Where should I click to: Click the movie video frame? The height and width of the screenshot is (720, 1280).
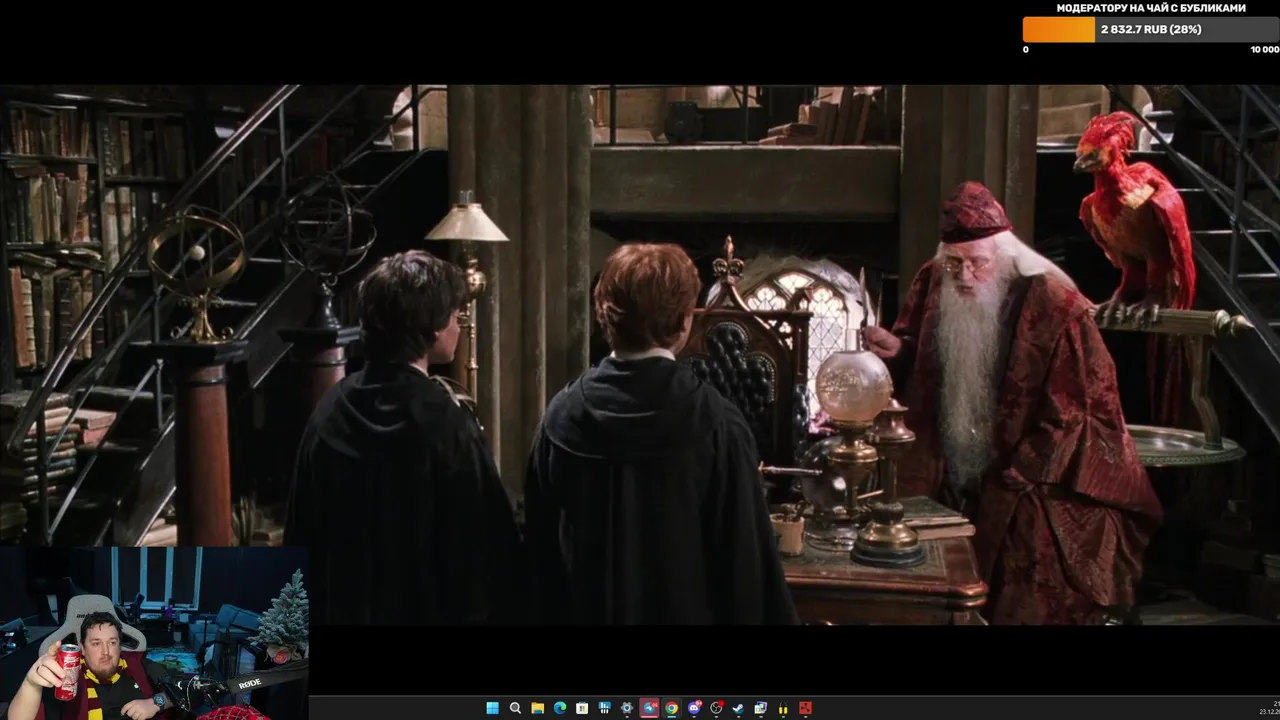coord(640,355)
